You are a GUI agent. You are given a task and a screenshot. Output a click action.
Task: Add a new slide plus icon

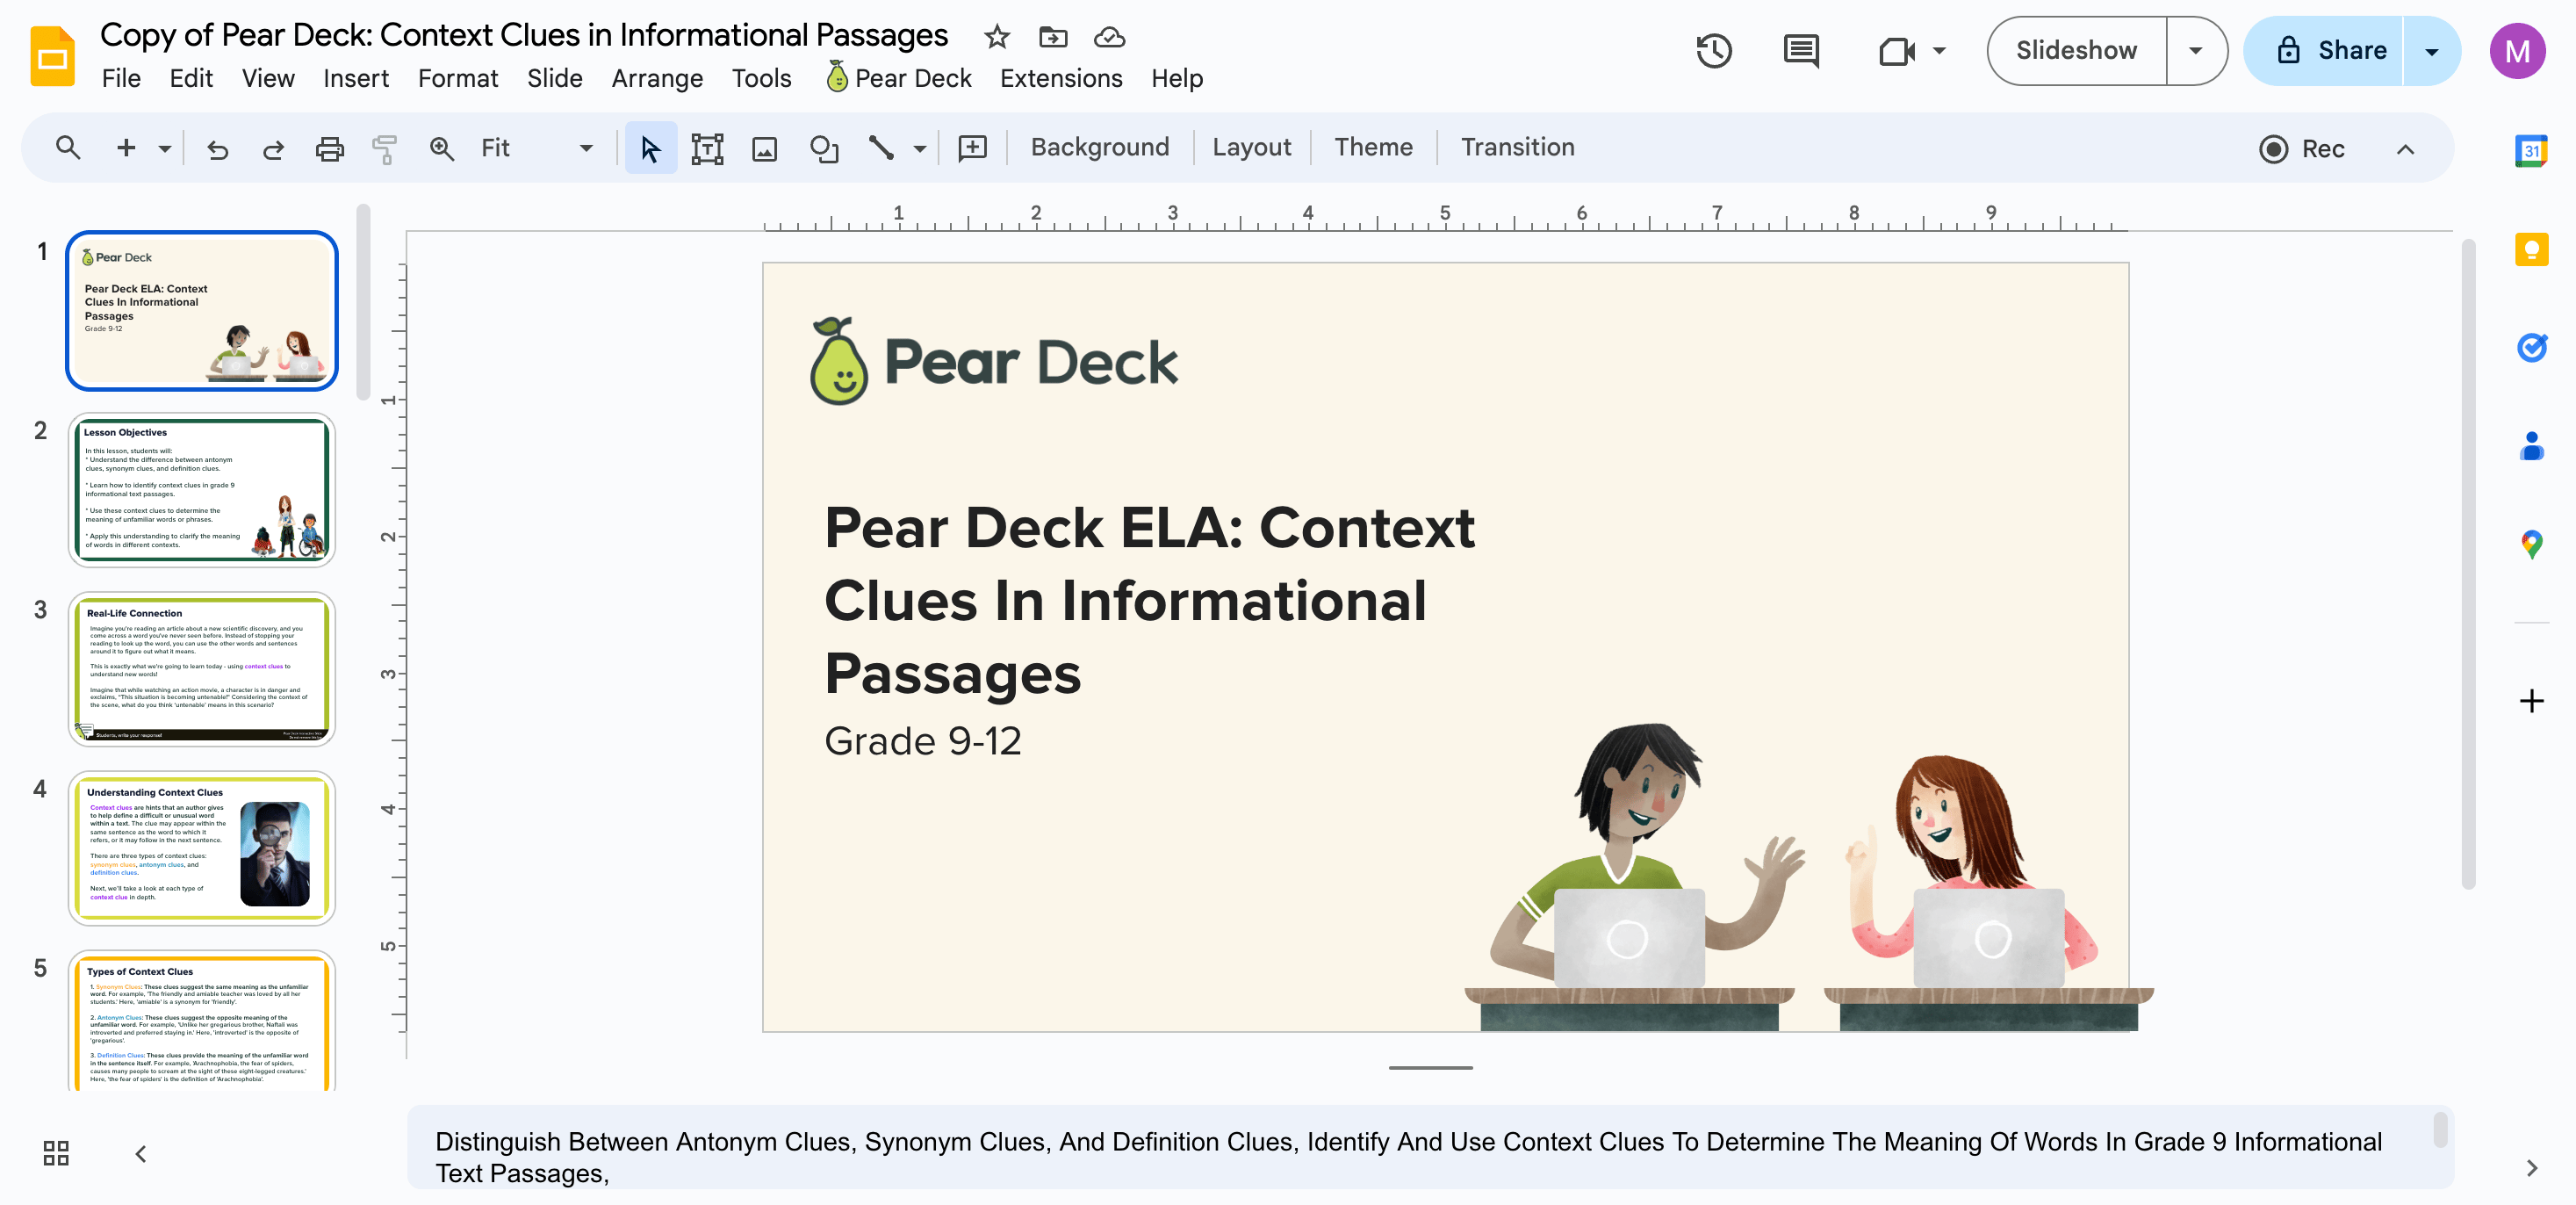126,148
